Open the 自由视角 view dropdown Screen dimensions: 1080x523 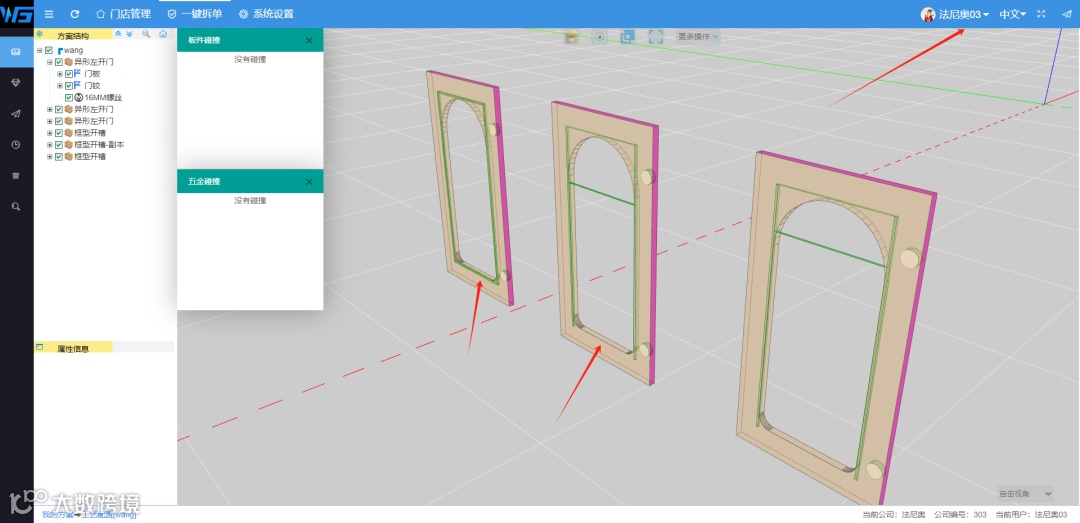(x=1025, y=493)
